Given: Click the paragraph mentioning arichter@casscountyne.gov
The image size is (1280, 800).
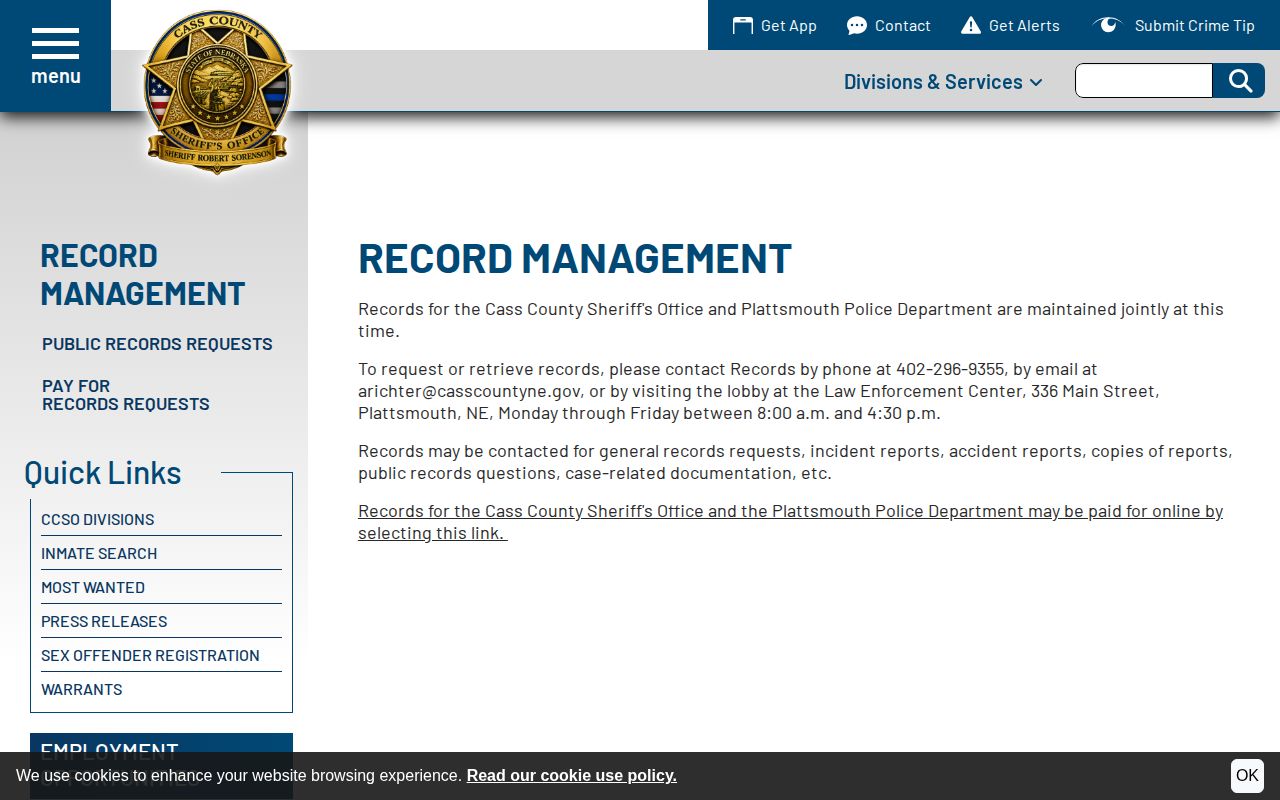Looking at the screenshot, I should click(759, 391).
